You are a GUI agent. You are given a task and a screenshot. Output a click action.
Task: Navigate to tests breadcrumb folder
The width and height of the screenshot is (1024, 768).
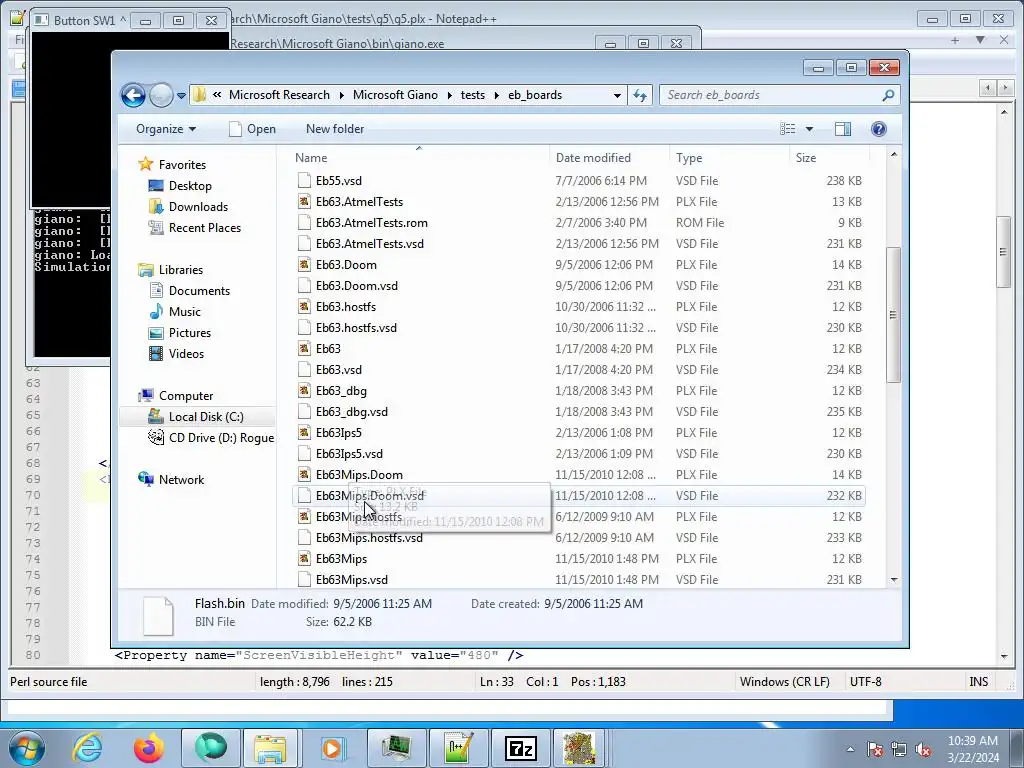[x=473, y=95]
